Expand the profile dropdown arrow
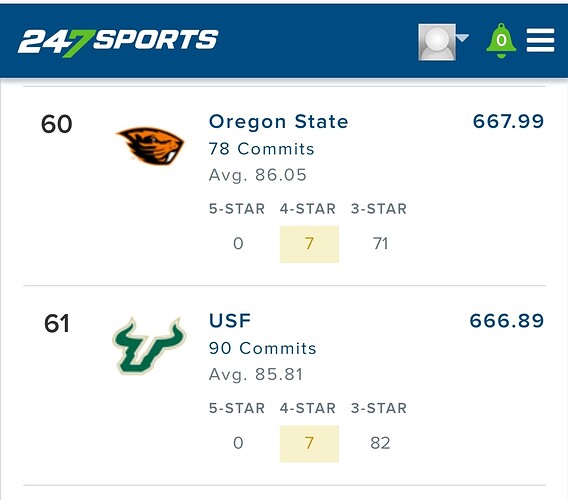Viewport: 568px width, 500px height. [462, 37]
